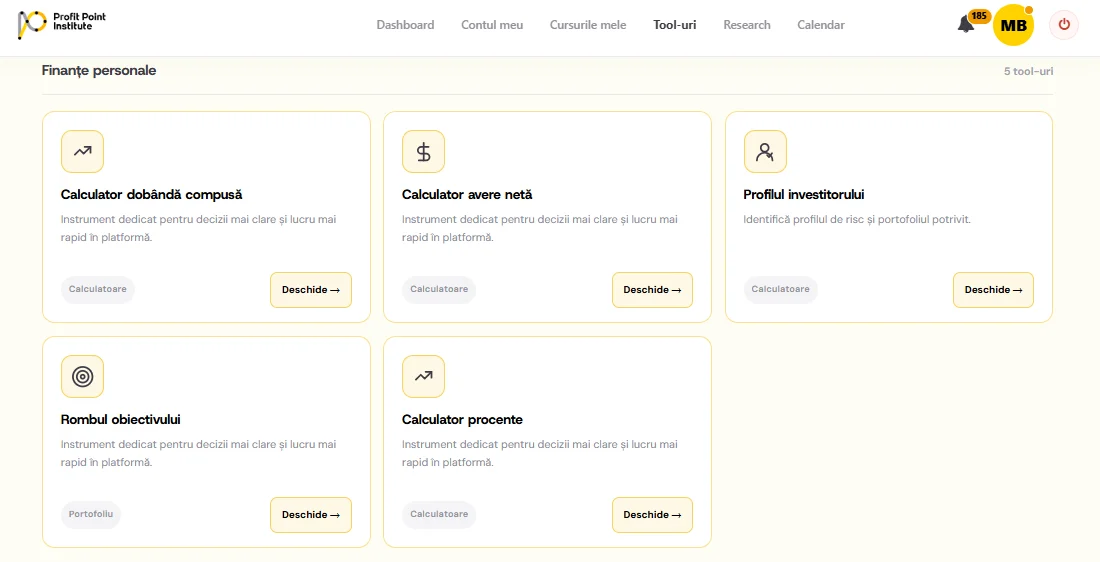Click the Calculatoare tag on Calculator avere netă
This screenshot has width=1100, height=562.
tap(439, 290)
